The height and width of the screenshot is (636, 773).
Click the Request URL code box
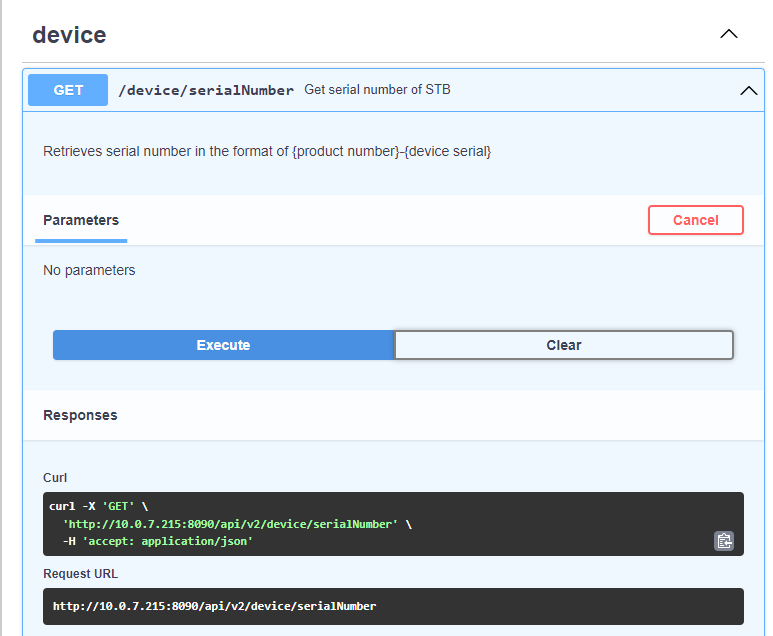click(x=393, y=606)
